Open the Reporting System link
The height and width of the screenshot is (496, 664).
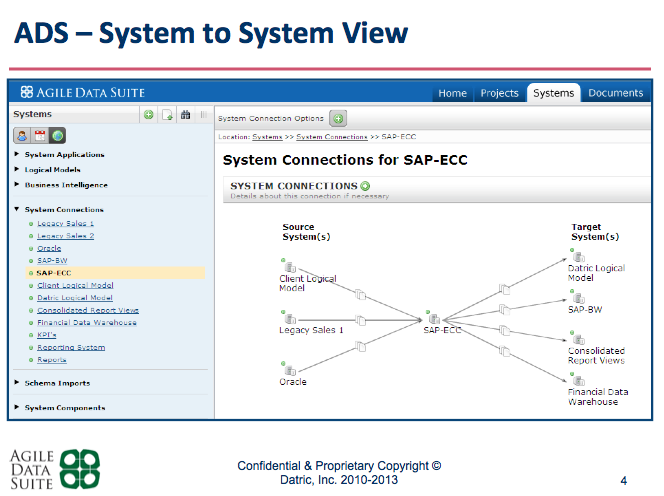[x=71, y=347]
